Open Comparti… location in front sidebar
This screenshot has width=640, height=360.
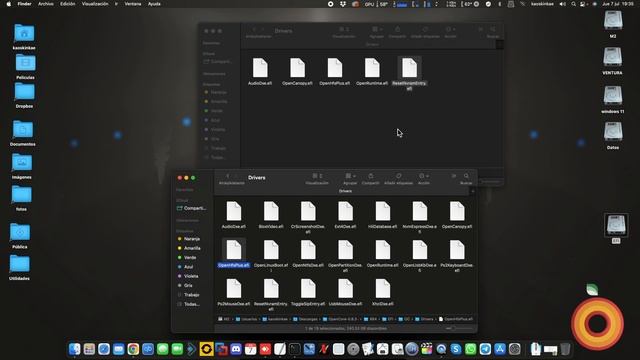[x=191, y=208]
